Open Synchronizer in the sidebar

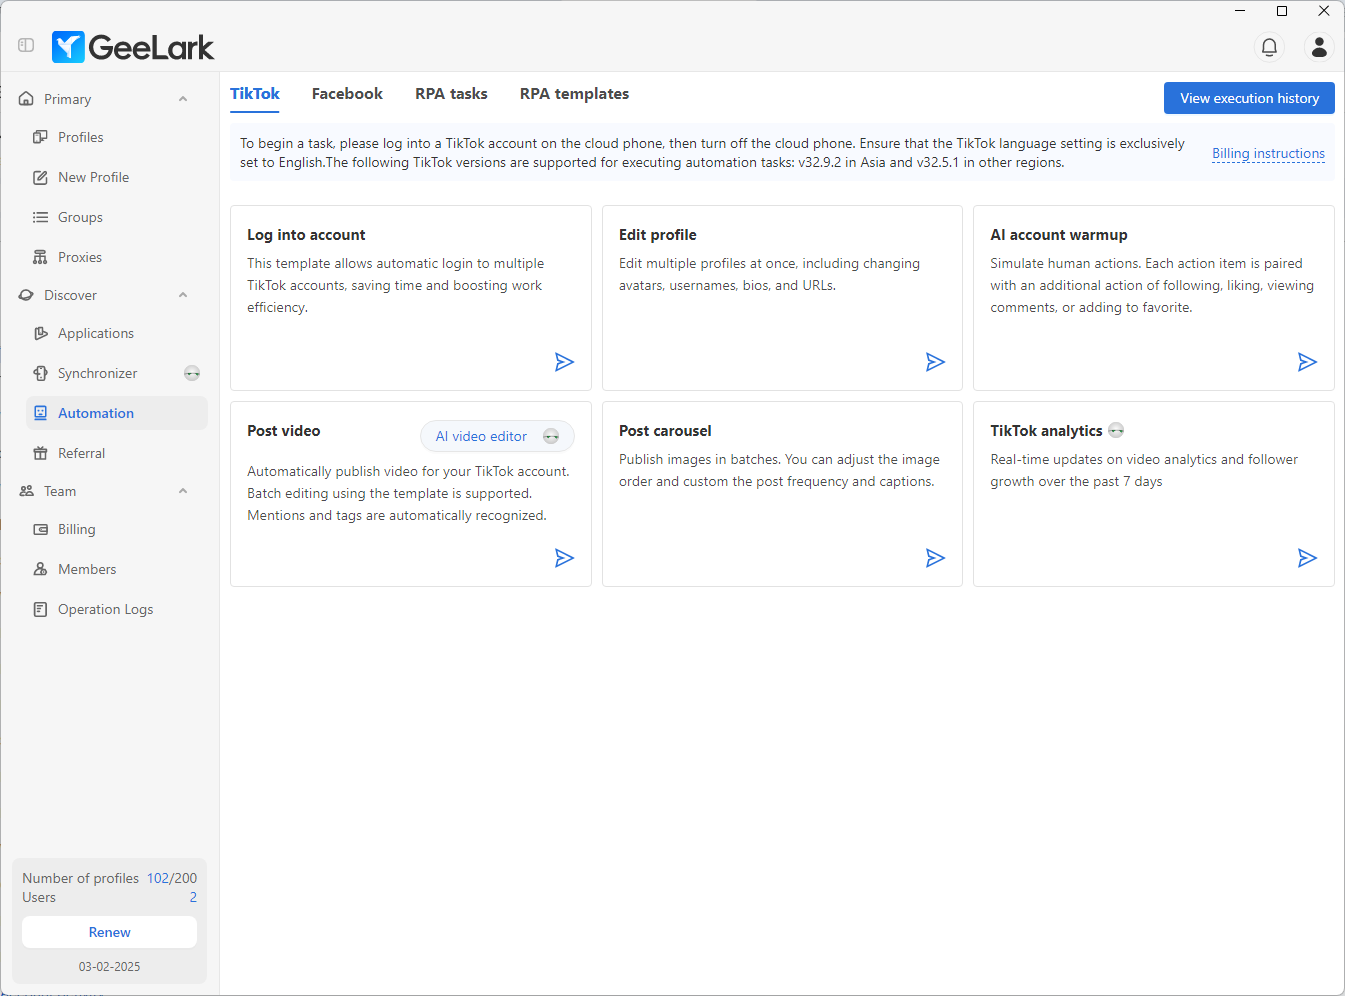point(98,373)
